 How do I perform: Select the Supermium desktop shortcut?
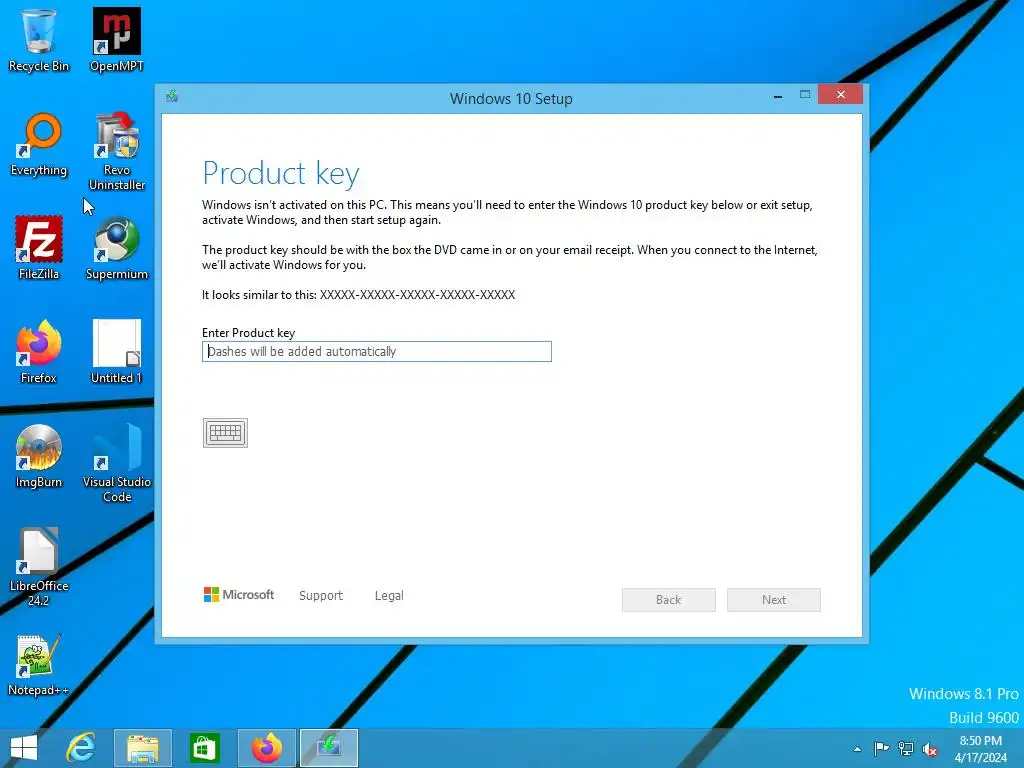pyautogui.click(x=117, y=248)
